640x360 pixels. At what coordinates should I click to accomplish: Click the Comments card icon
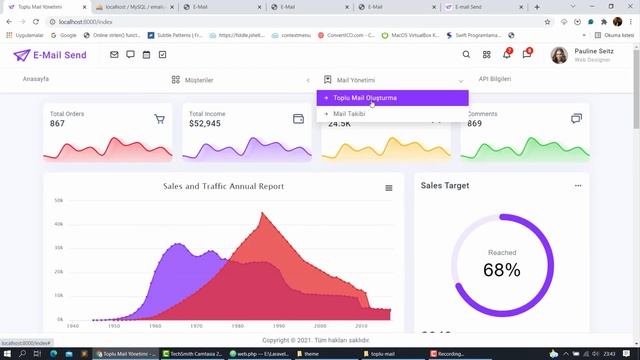pyautogui.click(x=576, y=118)
